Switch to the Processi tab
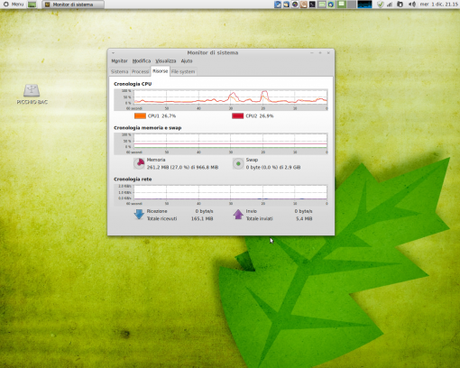Image resolution: width=460 pixels, height=368 pixels. [140, 72]
